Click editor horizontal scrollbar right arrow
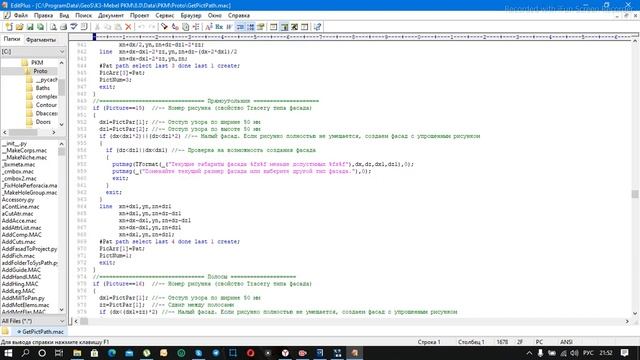640x360 pixels. coord(627,321)
